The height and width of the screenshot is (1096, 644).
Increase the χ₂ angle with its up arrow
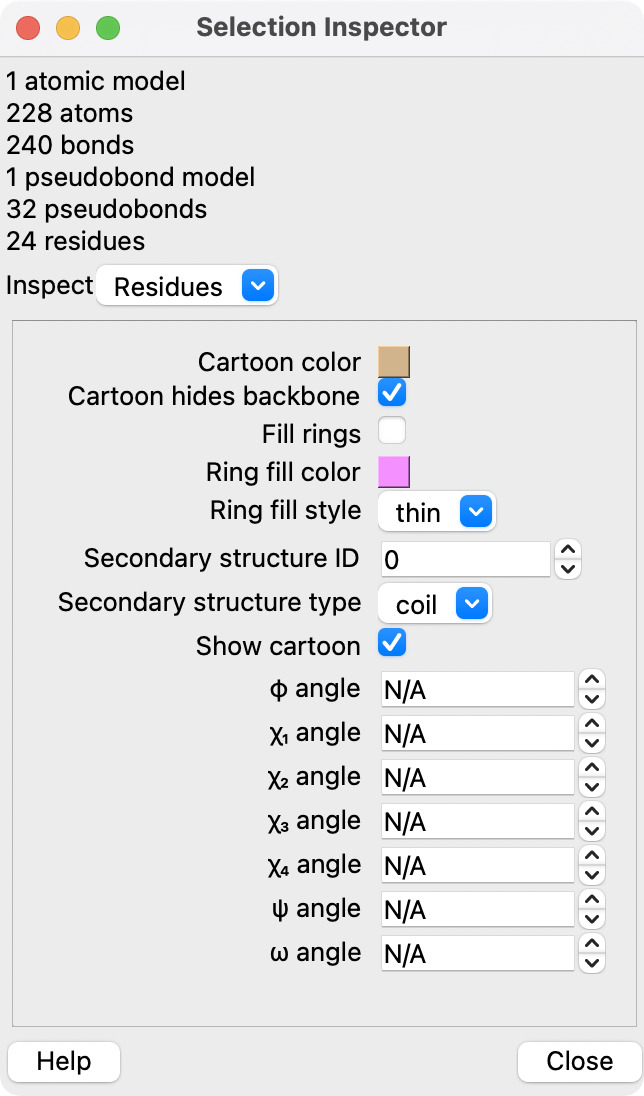(593, 769)
